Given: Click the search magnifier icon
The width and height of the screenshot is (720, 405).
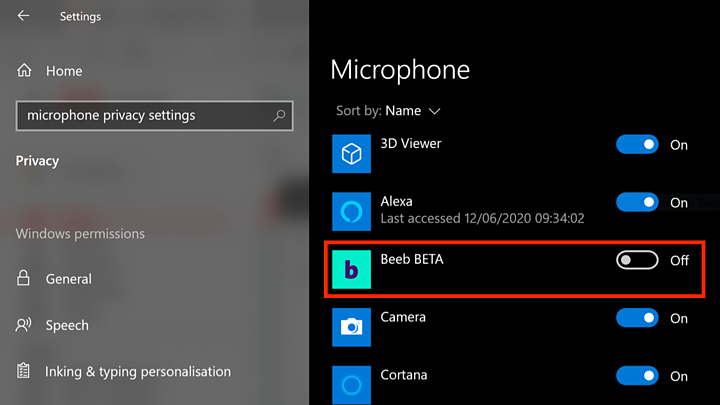Looking at the screenshot, I should click(279, 115).
